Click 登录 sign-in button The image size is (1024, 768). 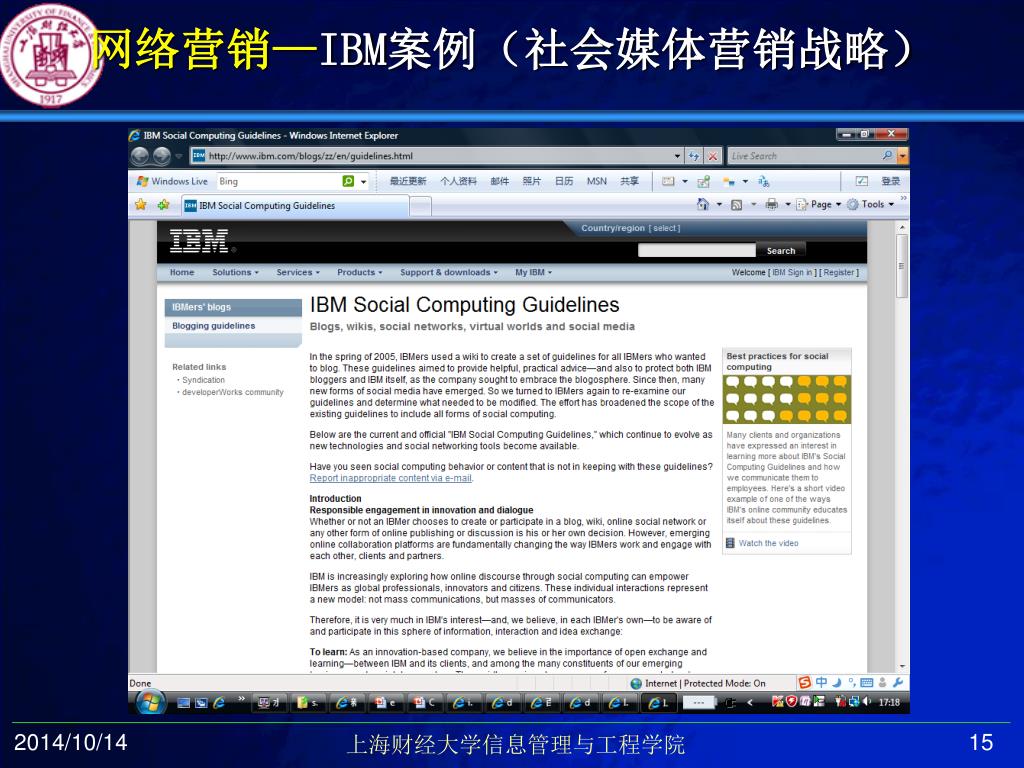pyautogui.click(x=890, y=182)
